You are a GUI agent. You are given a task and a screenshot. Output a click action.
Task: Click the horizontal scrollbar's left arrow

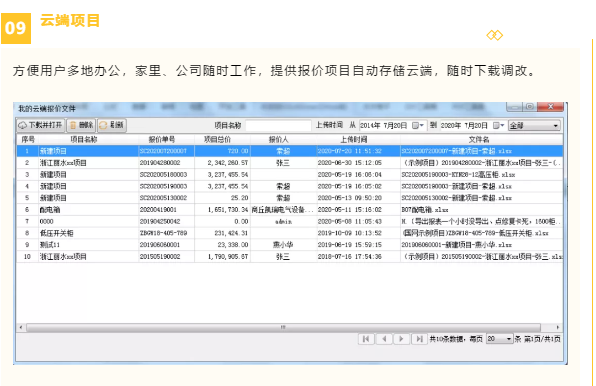21,327
